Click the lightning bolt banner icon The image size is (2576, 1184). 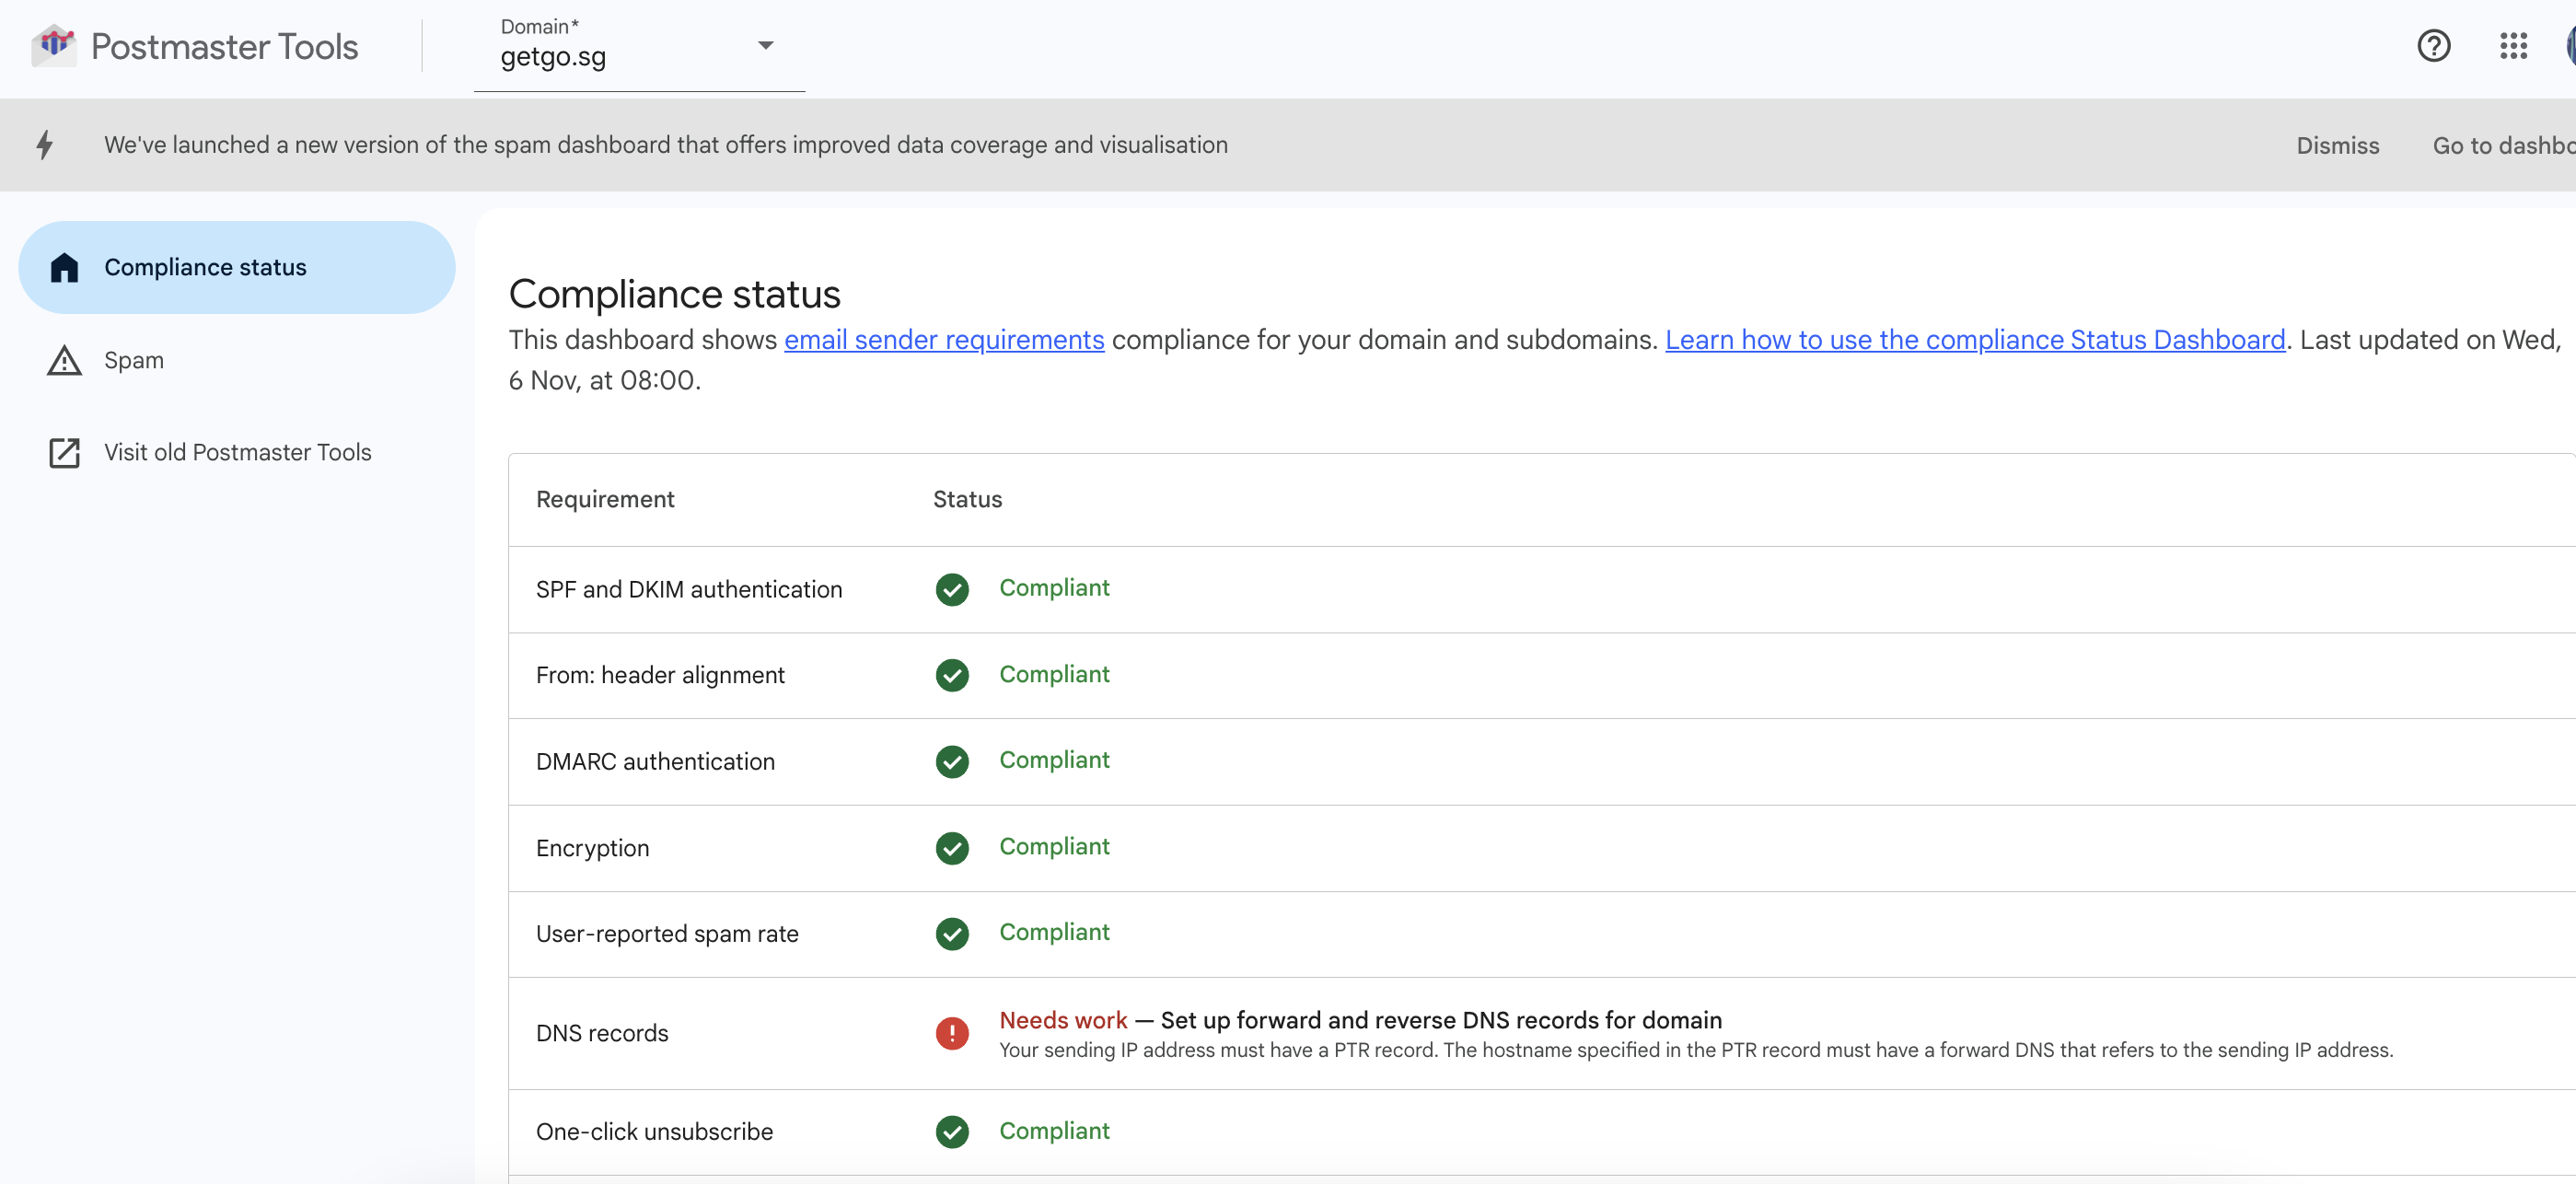[45, 145]
